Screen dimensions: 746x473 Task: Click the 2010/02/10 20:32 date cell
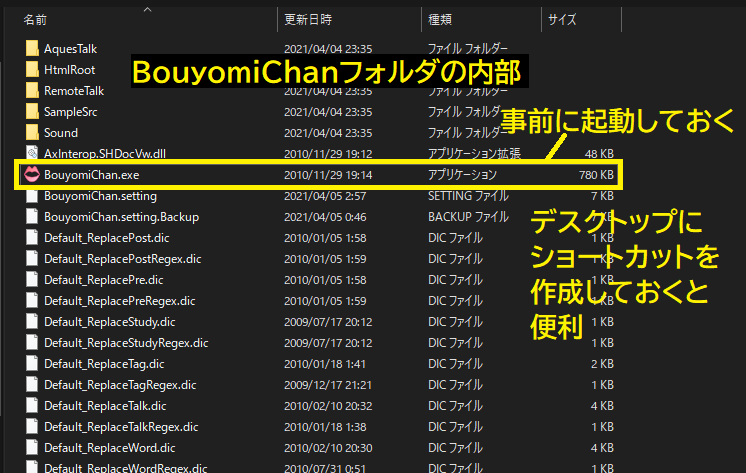pos(328,405)
